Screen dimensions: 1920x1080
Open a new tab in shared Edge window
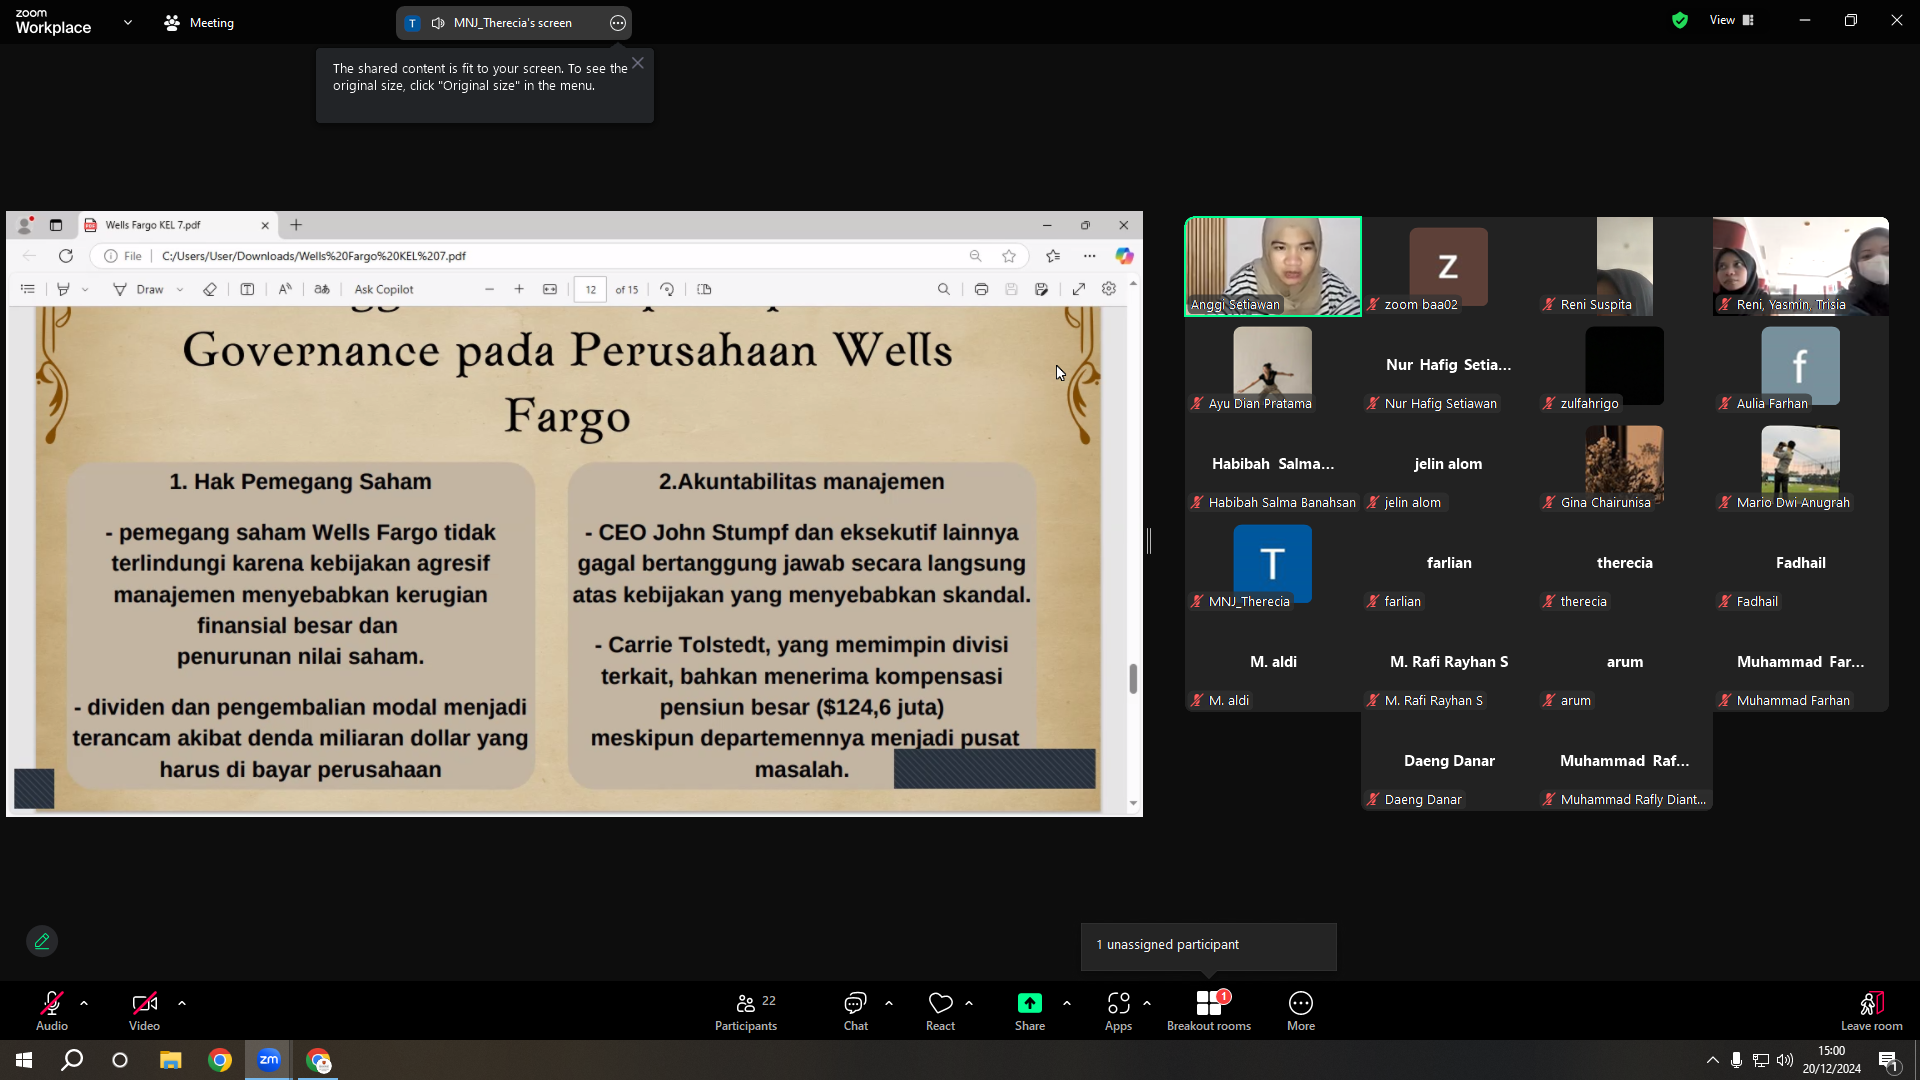point(296,225)
